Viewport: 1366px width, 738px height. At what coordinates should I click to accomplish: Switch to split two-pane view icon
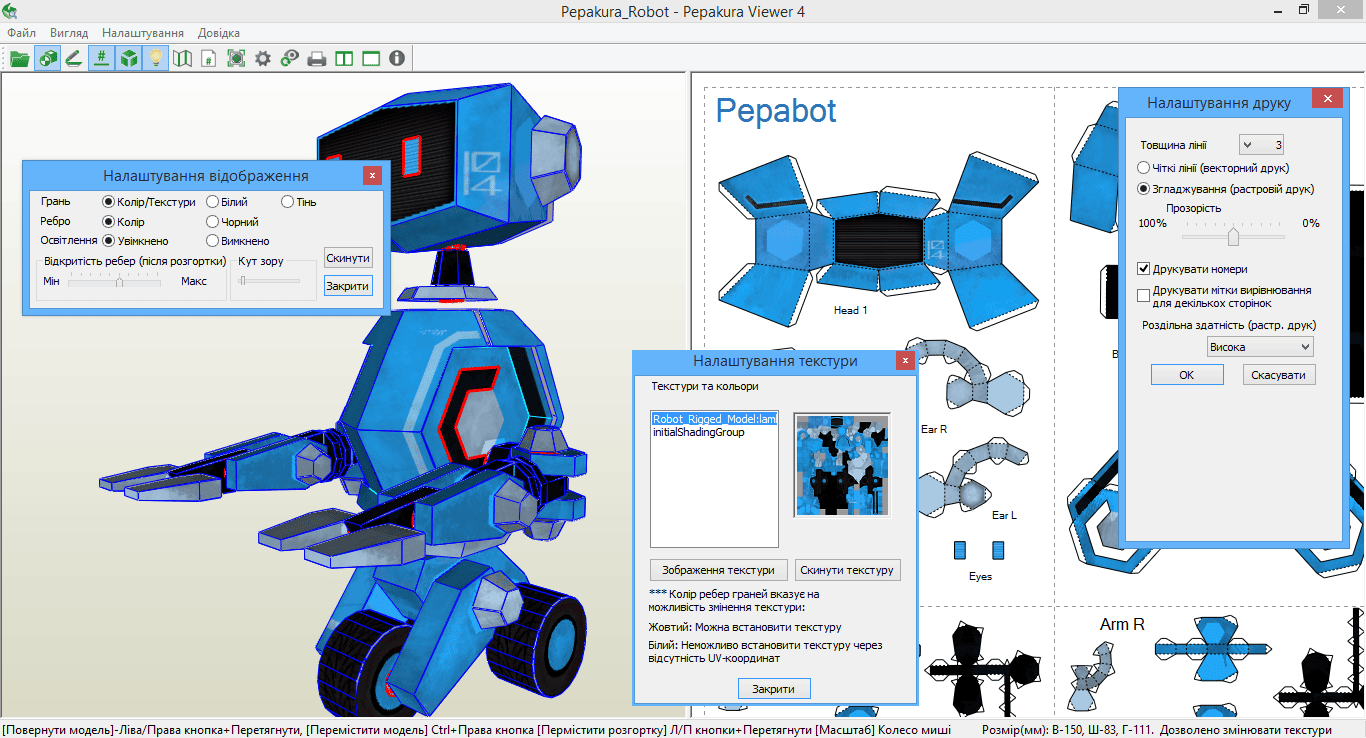coord(344,58)
